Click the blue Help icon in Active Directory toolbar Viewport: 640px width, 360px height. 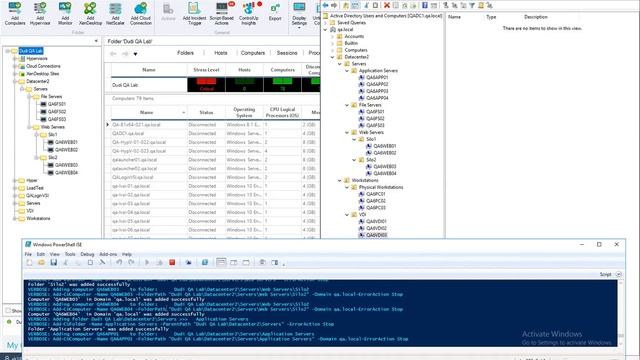(x=424, y=5)
